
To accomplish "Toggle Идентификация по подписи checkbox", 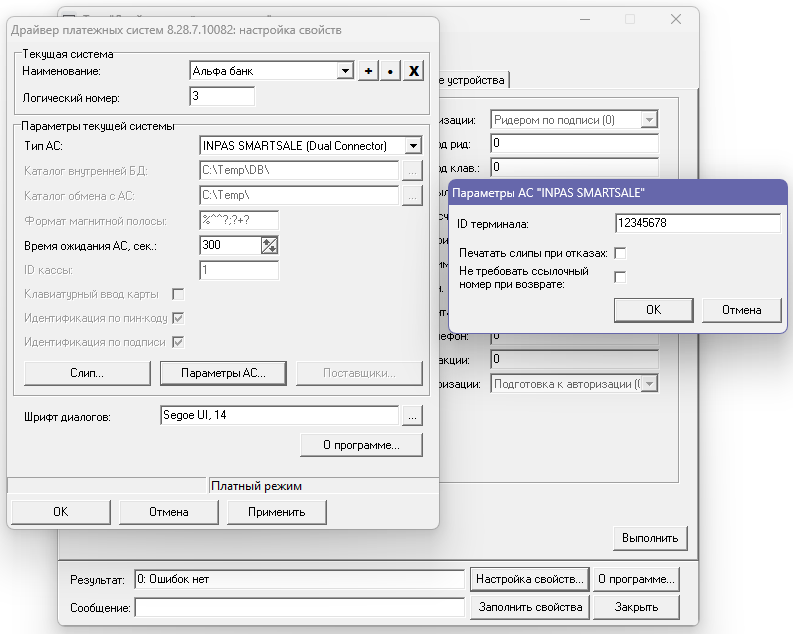I will pos(178,342).
